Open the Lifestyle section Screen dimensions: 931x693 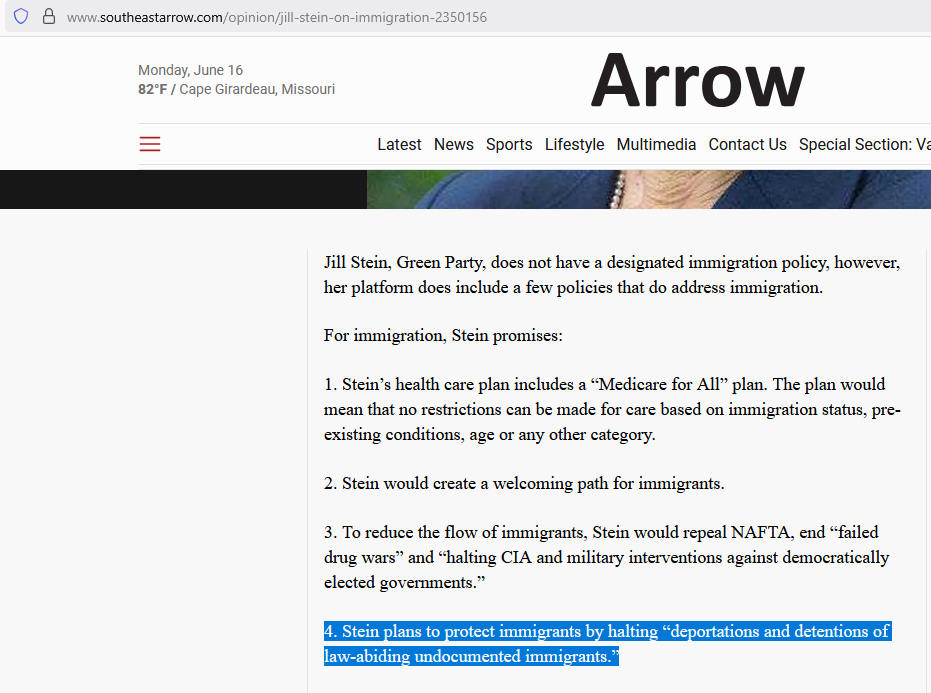point(574,144)
